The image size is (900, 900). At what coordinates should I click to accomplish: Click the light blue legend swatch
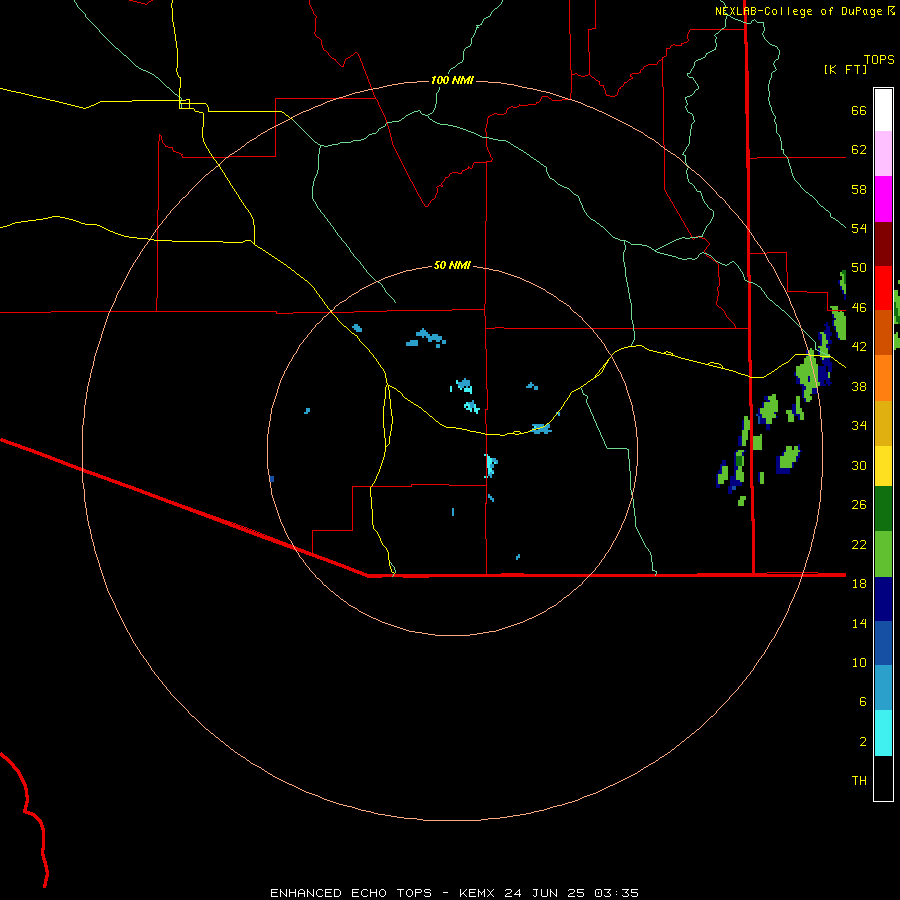(x=883, y=688)
